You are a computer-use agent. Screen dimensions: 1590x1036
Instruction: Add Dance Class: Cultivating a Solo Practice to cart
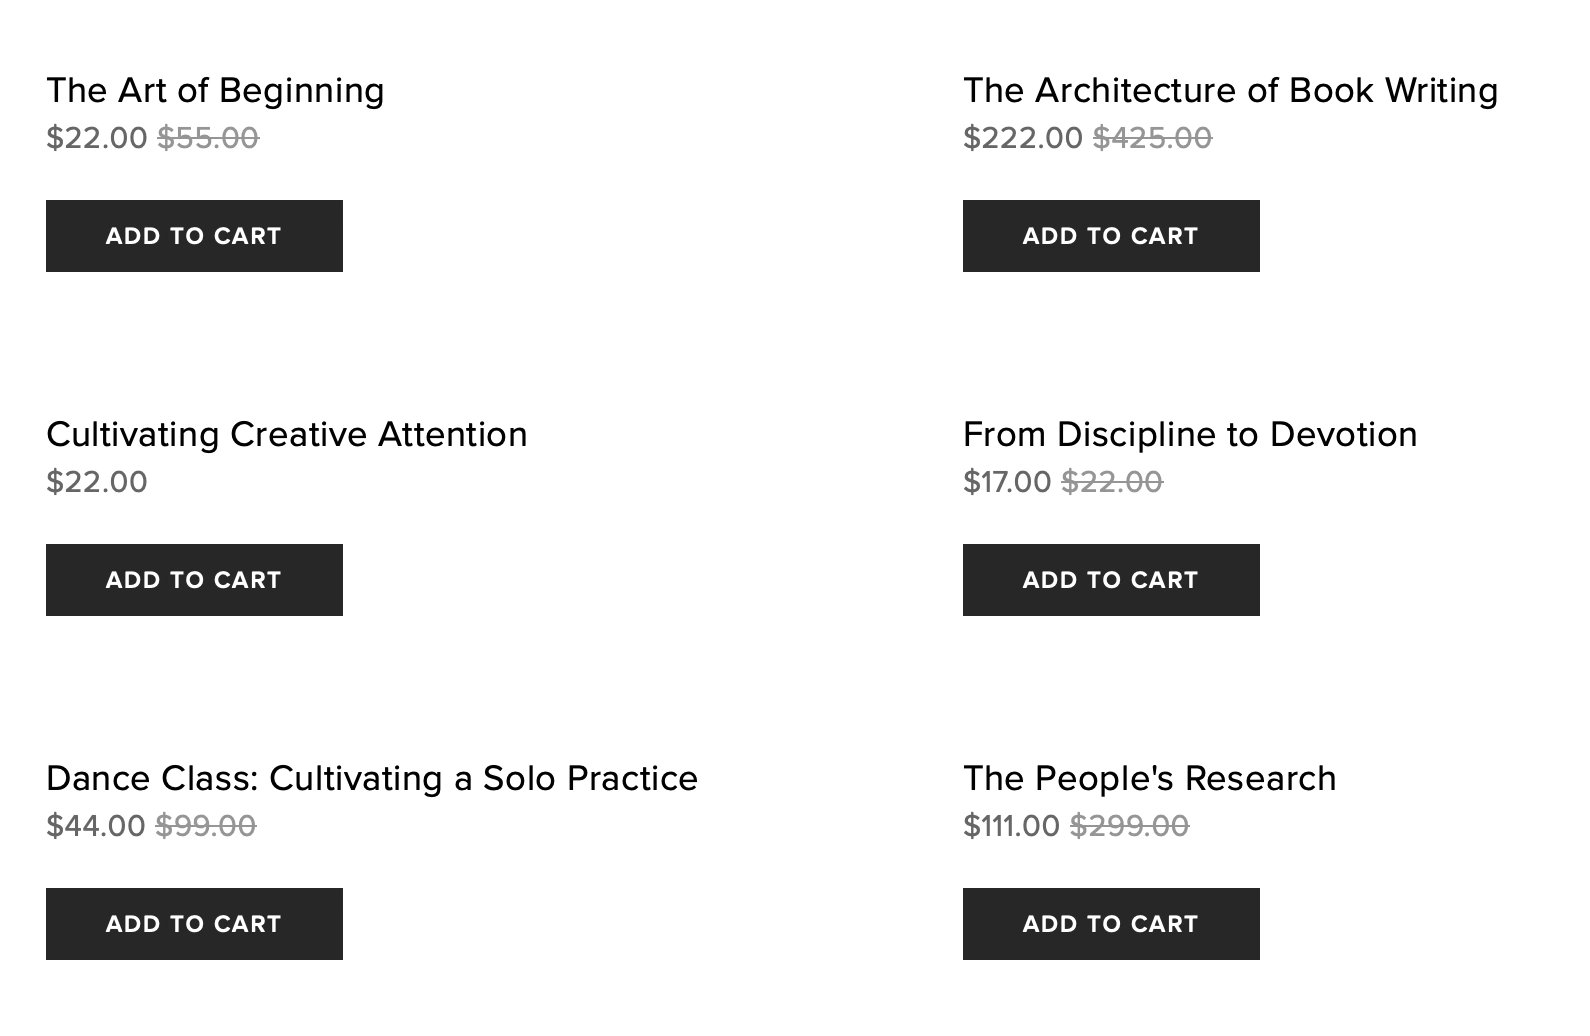[x=194, y=924]
